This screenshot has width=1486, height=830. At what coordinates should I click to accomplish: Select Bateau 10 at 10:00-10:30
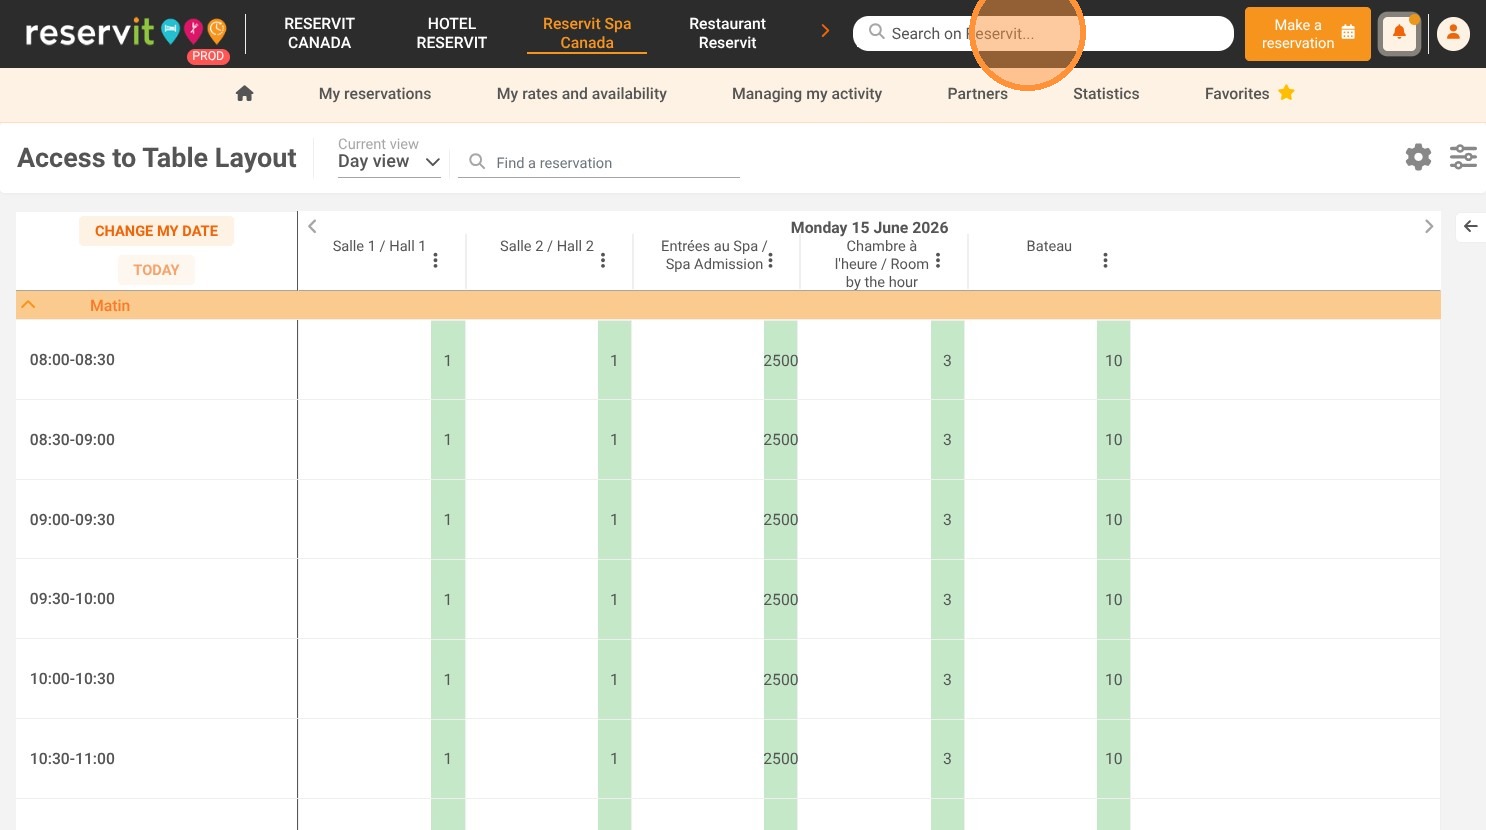click(1114, 680)
